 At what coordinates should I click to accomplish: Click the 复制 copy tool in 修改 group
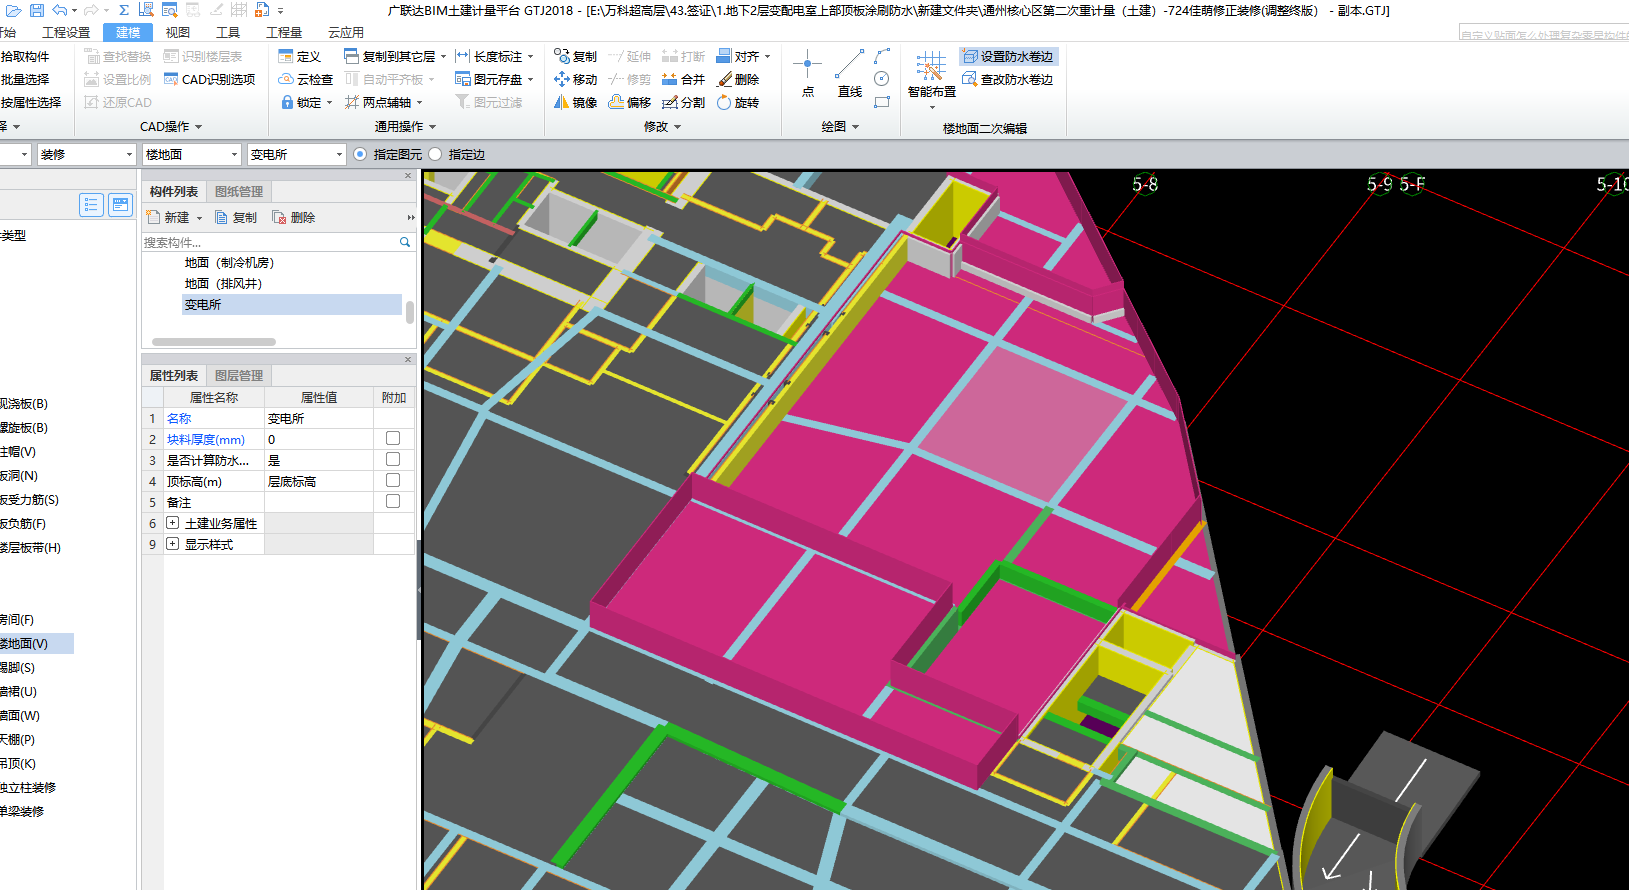(576, 56)
